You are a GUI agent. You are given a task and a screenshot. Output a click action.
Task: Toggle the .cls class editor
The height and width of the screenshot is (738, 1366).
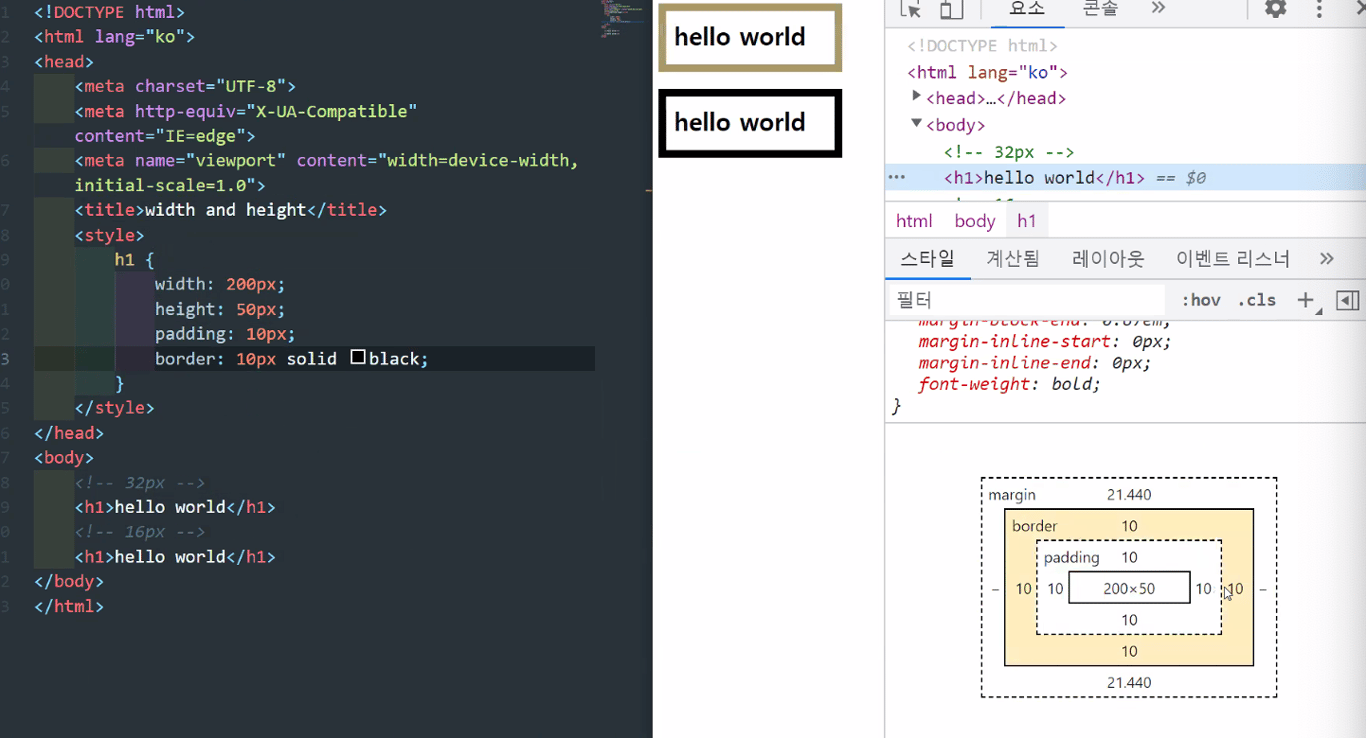[x=1257, y=300]
